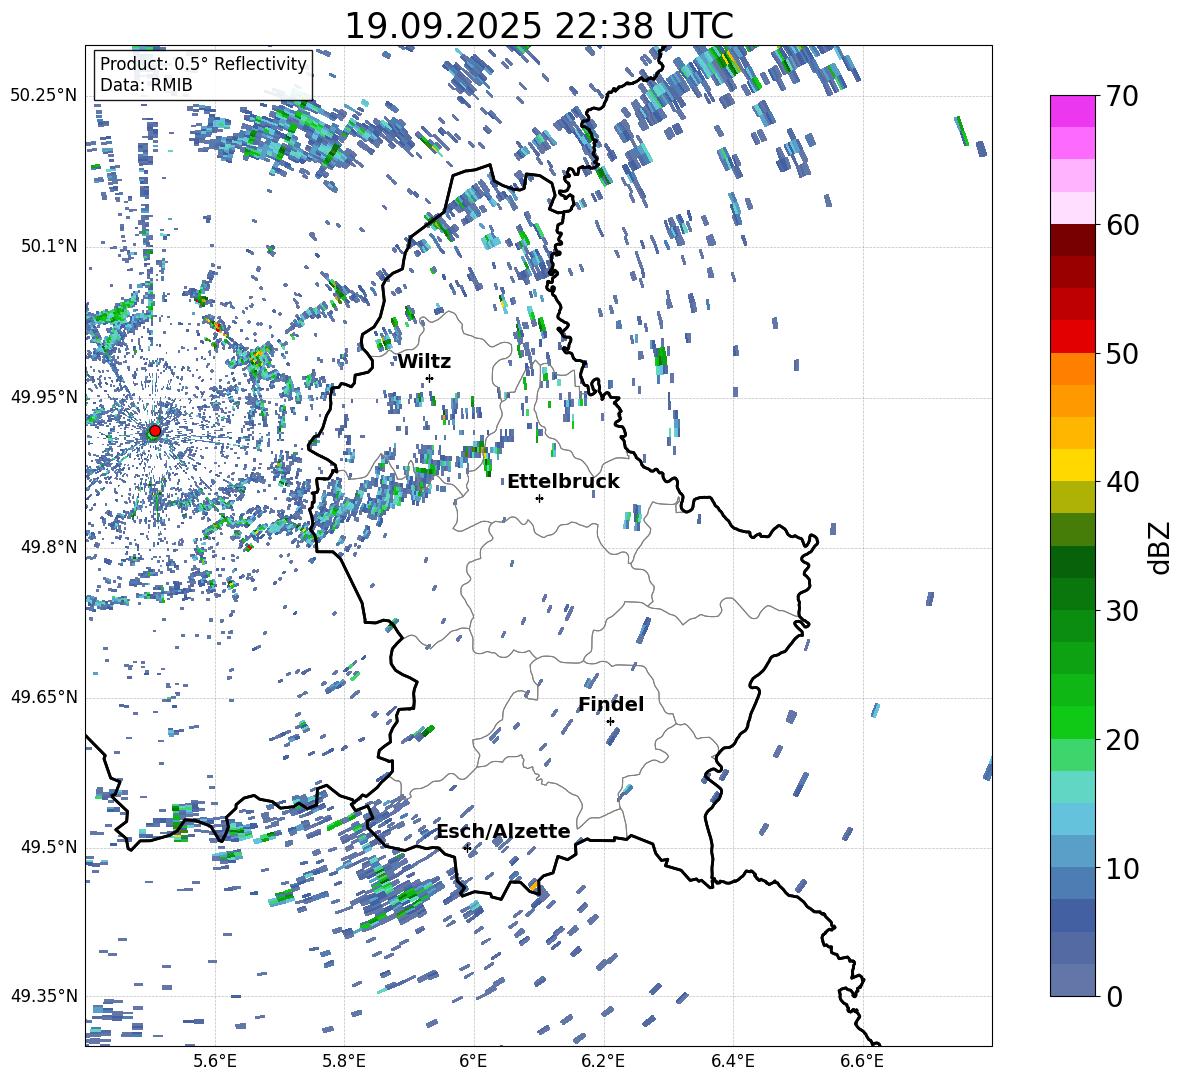Click the magenta 70 dBZ colorbar segment

coord(1072,111)
